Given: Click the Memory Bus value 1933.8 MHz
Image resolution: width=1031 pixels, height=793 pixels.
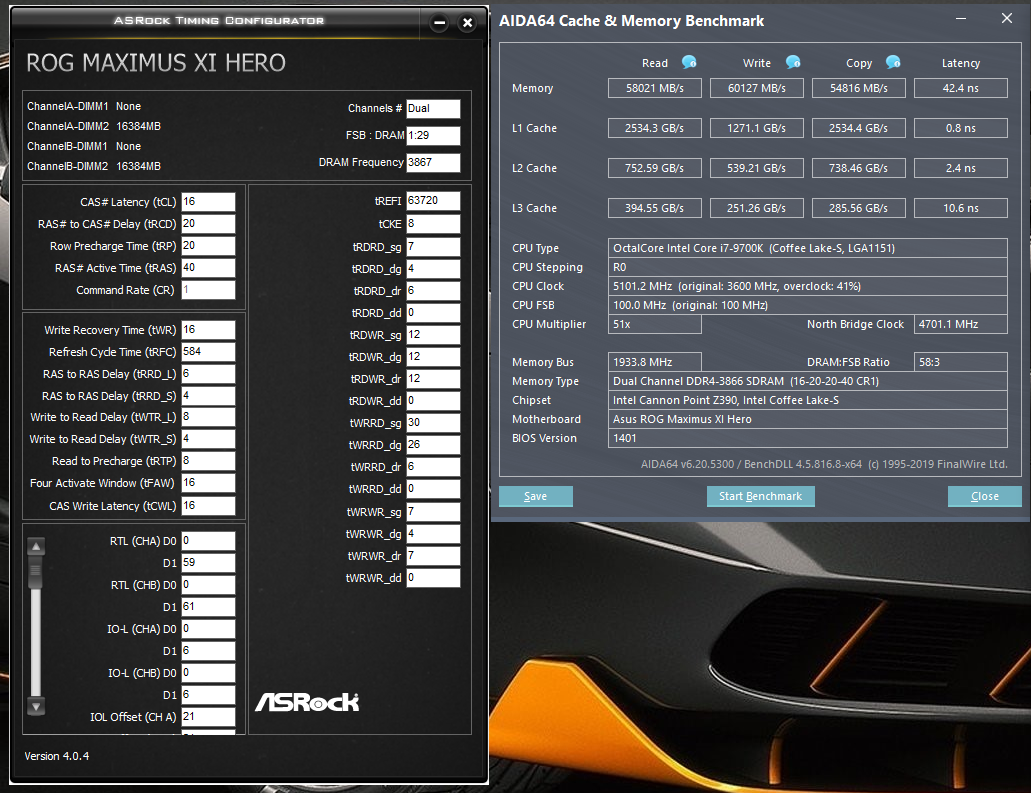Looking at the screenshot, I should (x=654, y=362).
